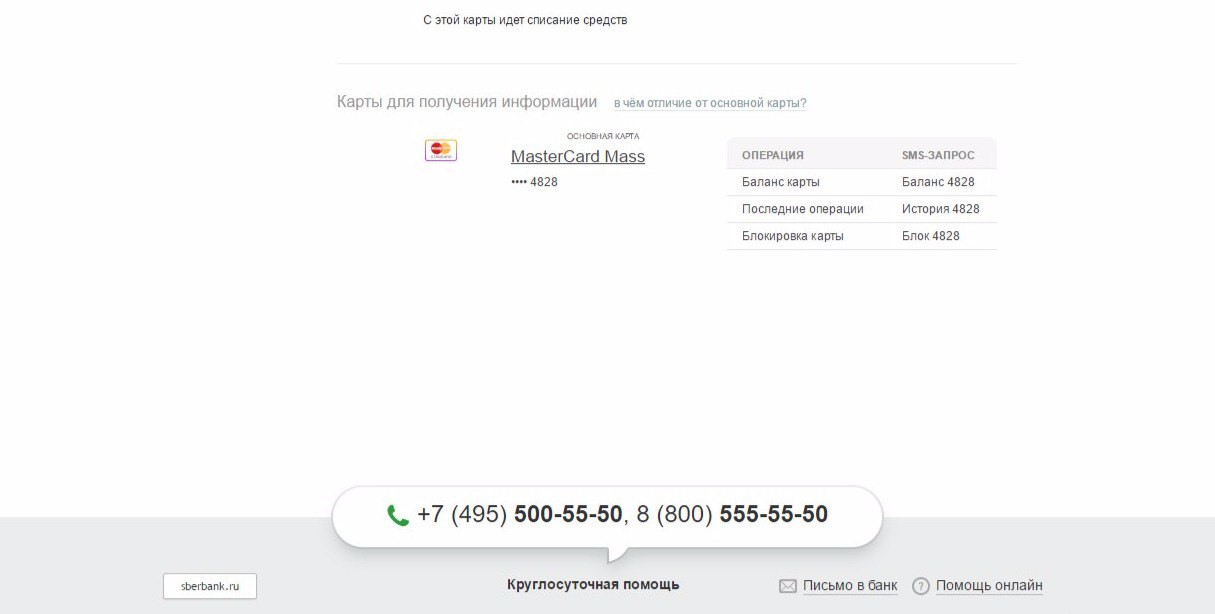The width and height of the screenshot is (1215, 614).
Task: Select the Блокировка карты row
Action: [862, 236]
